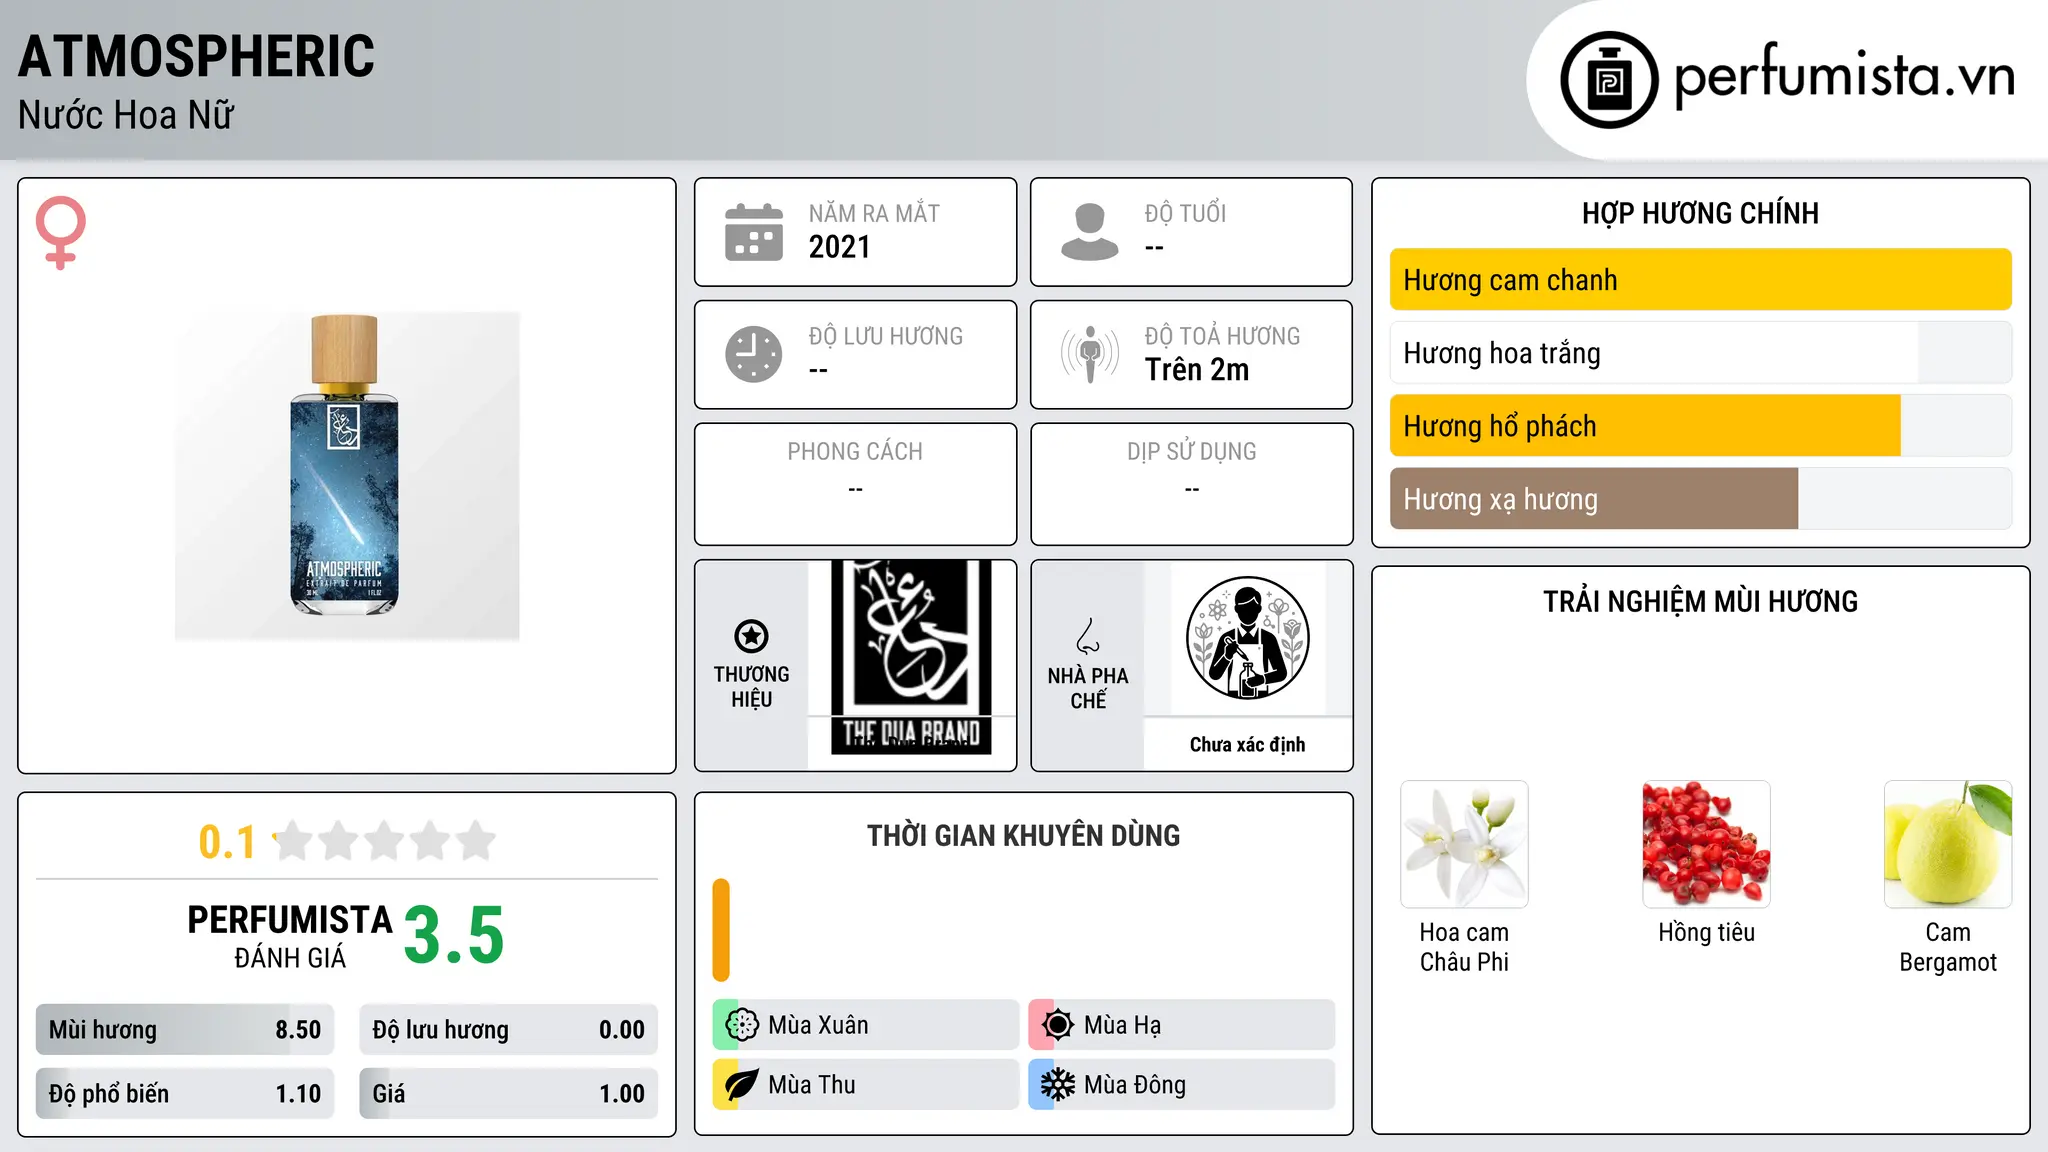Click the green 3.5 Perfumista score
The height and width of the screenshot is (1152, 2048).
click(454, 936)
